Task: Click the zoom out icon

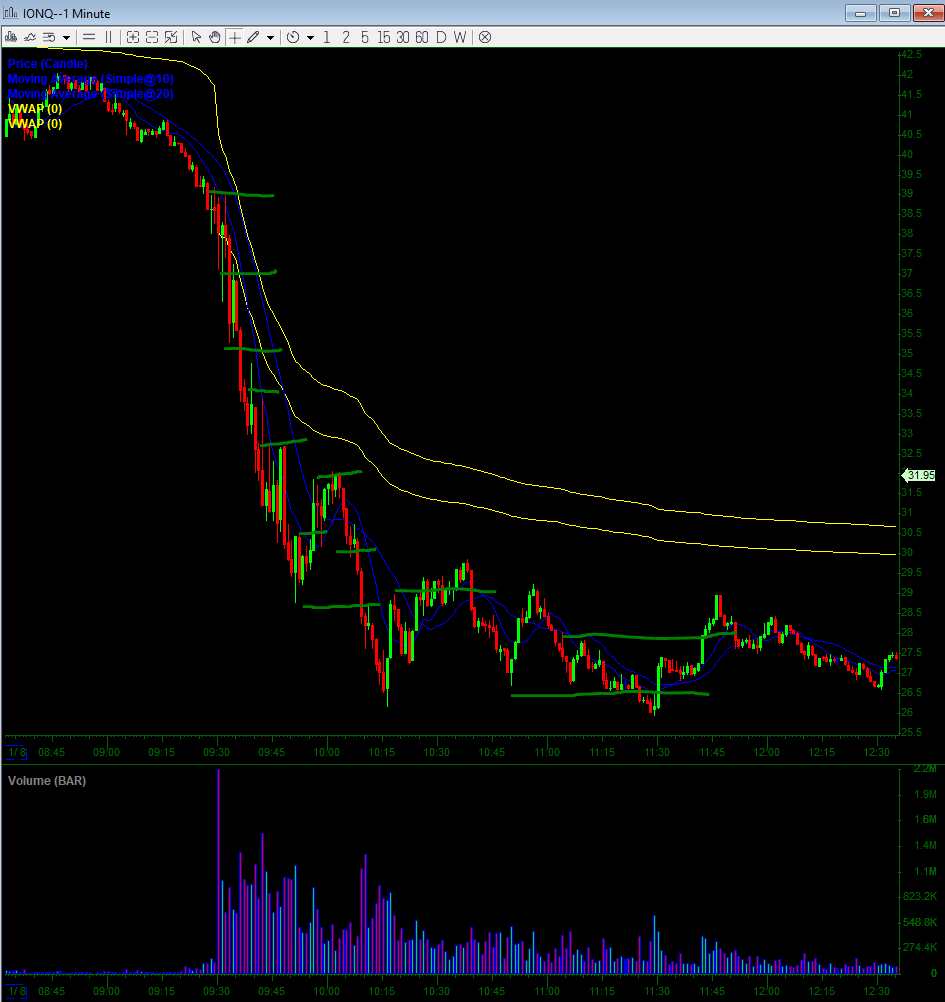Action: click(x=152, y=37)
